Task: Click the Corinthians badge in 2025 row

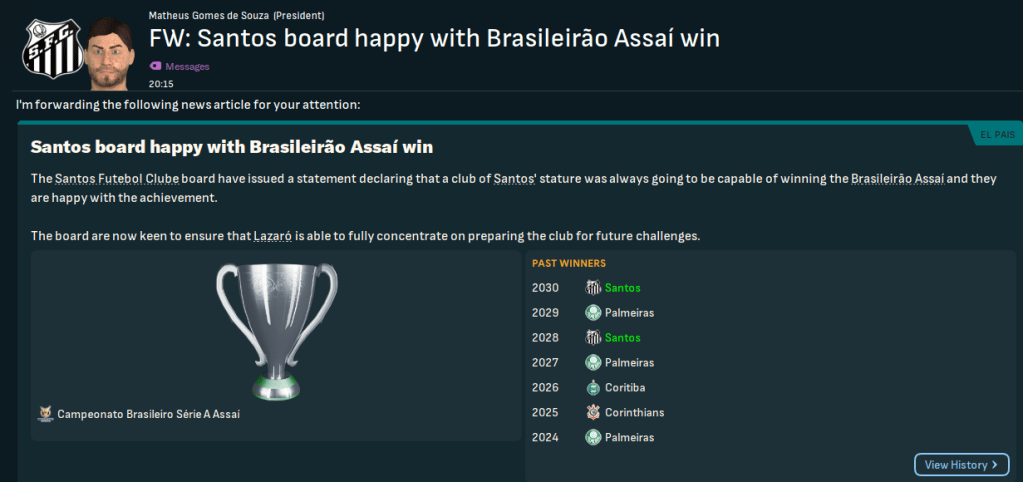Action: click(x=594, y=413)
